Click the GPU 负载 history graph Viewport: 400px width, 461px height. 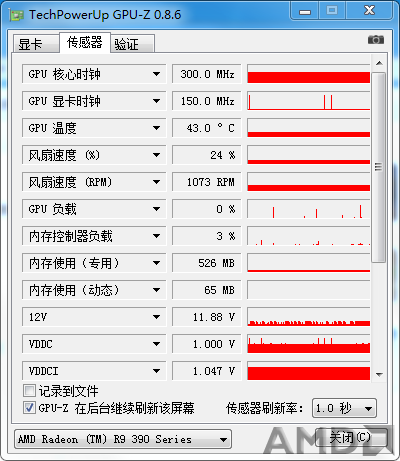(x=309, y=209)
